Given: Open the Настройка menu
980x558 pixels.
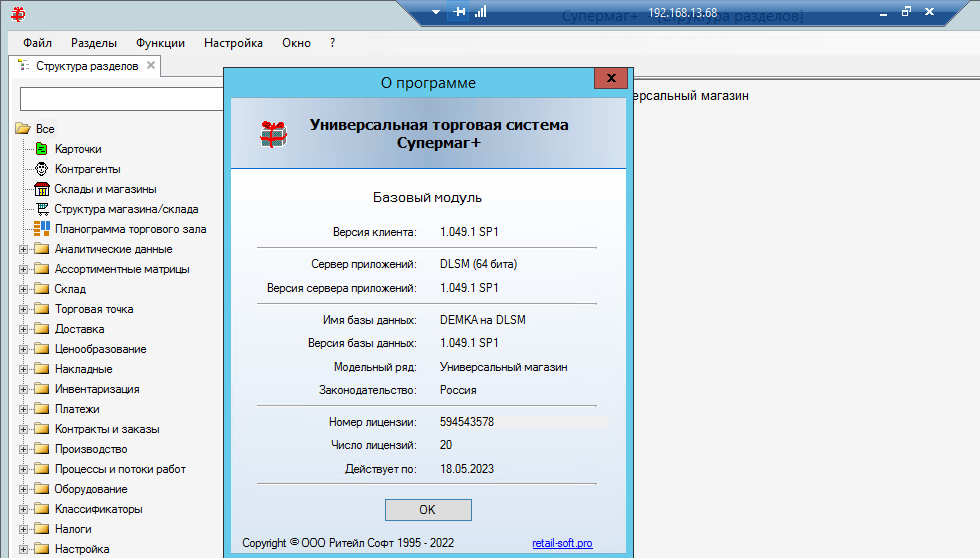Looking at the screenshot, I should [x=233, y=43].
